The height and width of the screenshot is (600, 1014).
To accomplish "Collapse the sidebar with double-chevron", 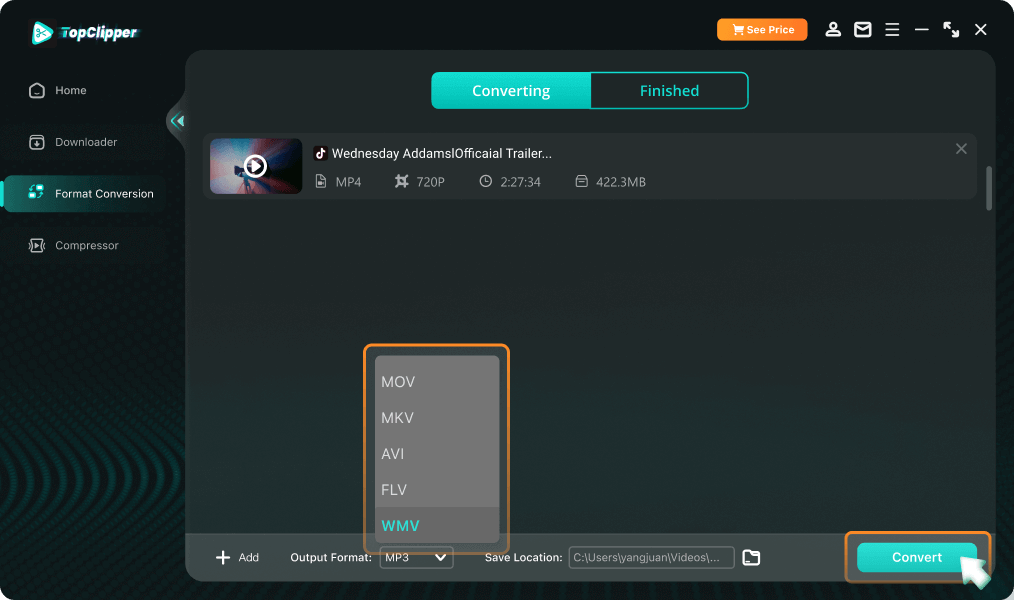I will [x=177, y=121].
